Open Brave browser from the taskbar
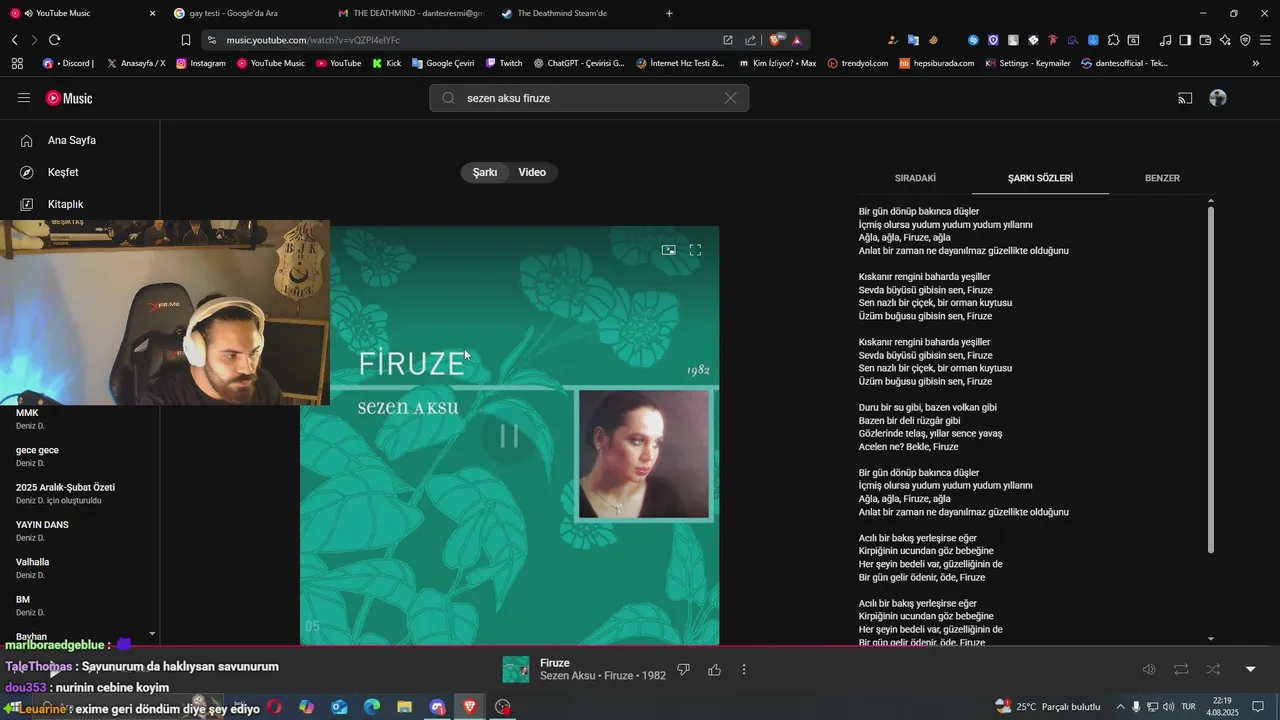This screenshot has height=720, width=1280. click(470, 707)
